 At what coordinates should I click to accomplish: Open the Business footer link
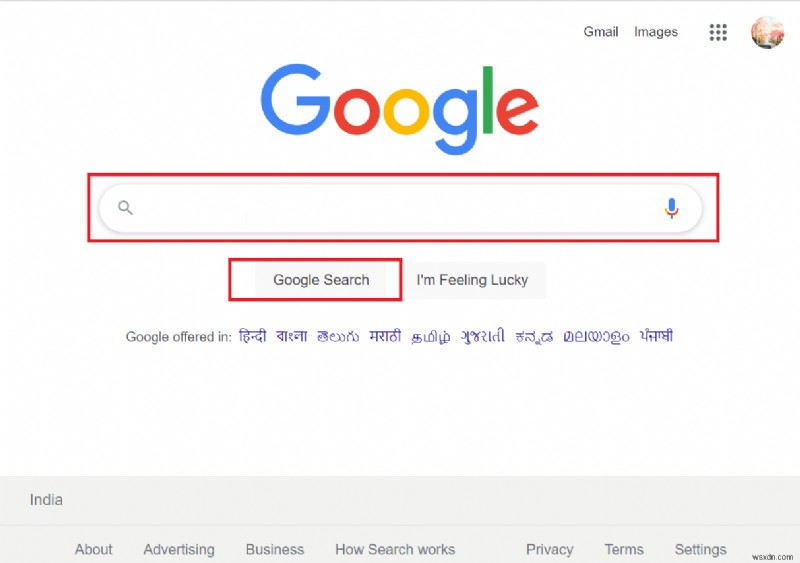point(275,549)
